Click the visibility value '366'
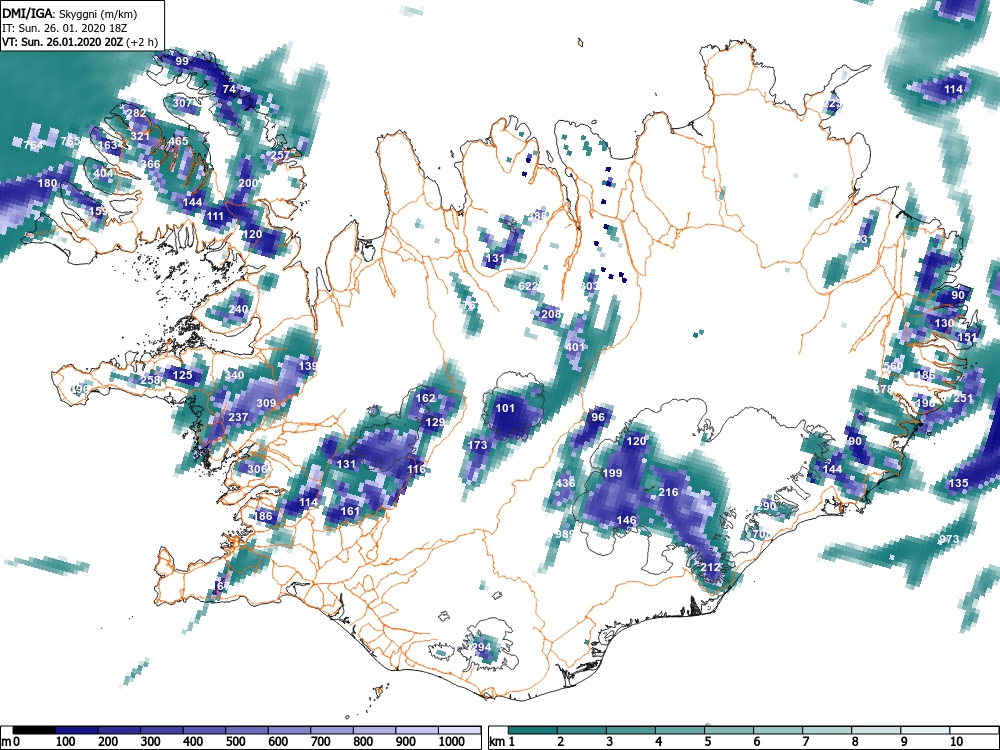The height and width of the screenshot is (750, 1000). [151, 164]
